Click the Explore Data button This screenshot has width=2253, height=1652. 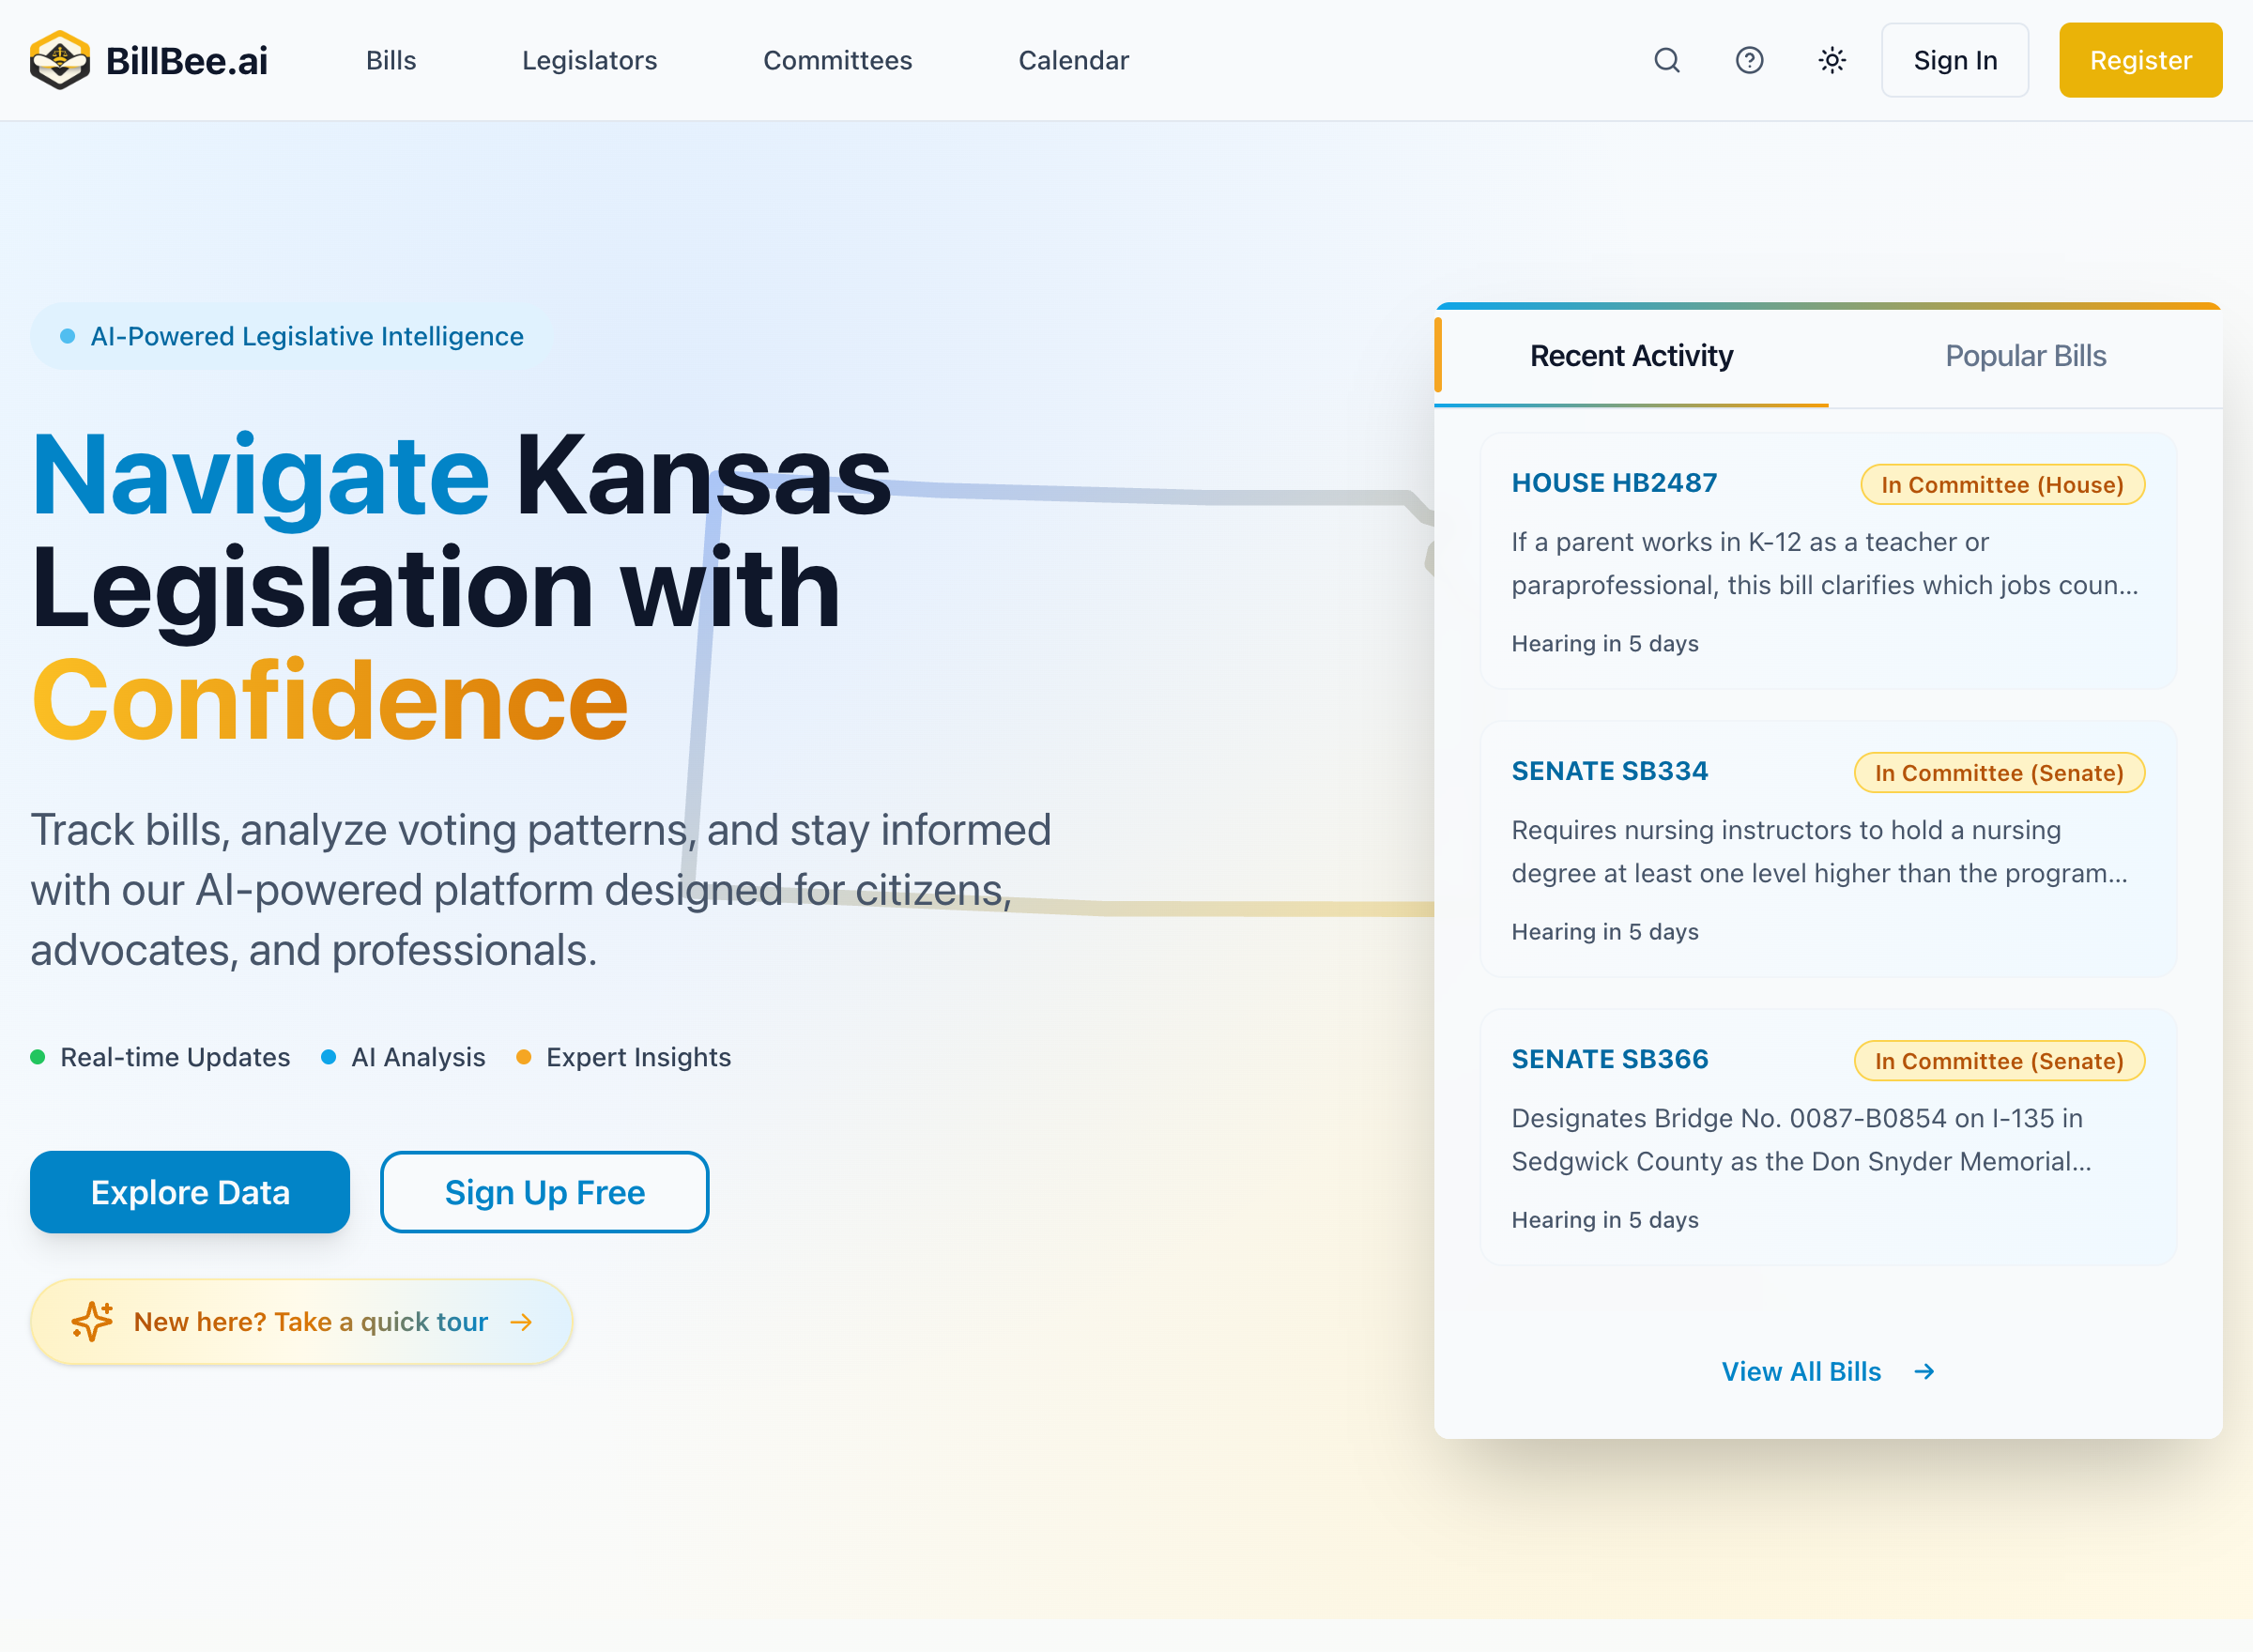(190, 1192)
